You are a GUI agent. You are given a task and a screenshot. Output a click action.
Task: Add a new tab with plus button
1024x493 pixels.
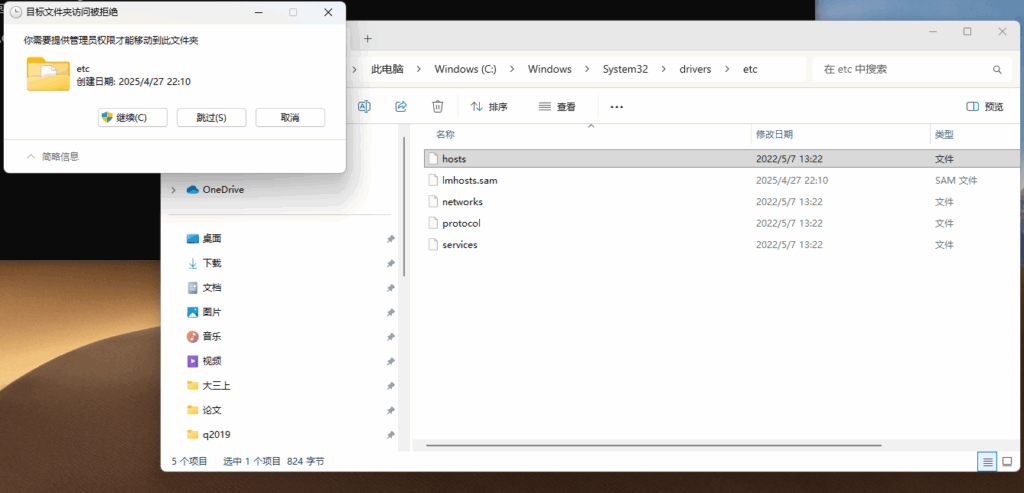(x=367, y=38)
